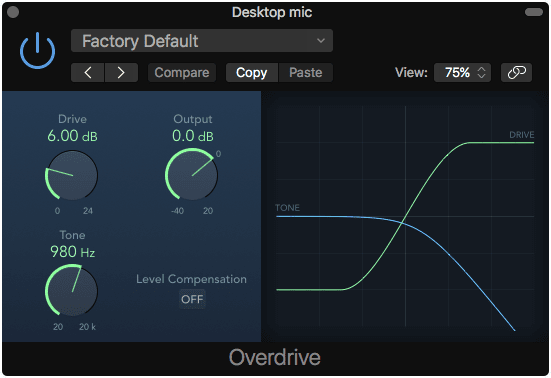The height and width of the screenshot is (378, 551).
Task: Click the Tone knob
Action: (72, 291)
